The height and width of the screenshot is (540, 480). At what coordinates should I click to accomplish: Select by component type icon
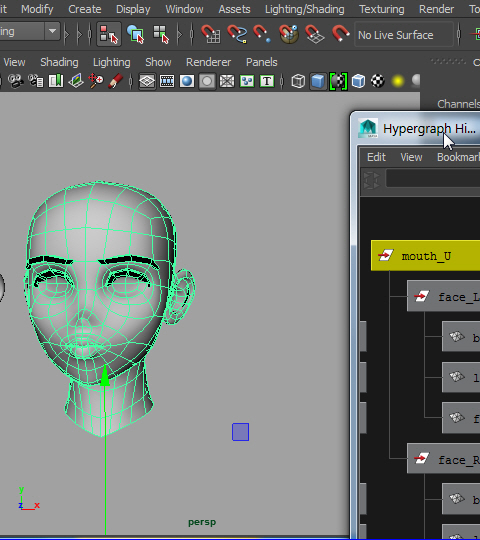pyautogui.click(x=161, y=34)
